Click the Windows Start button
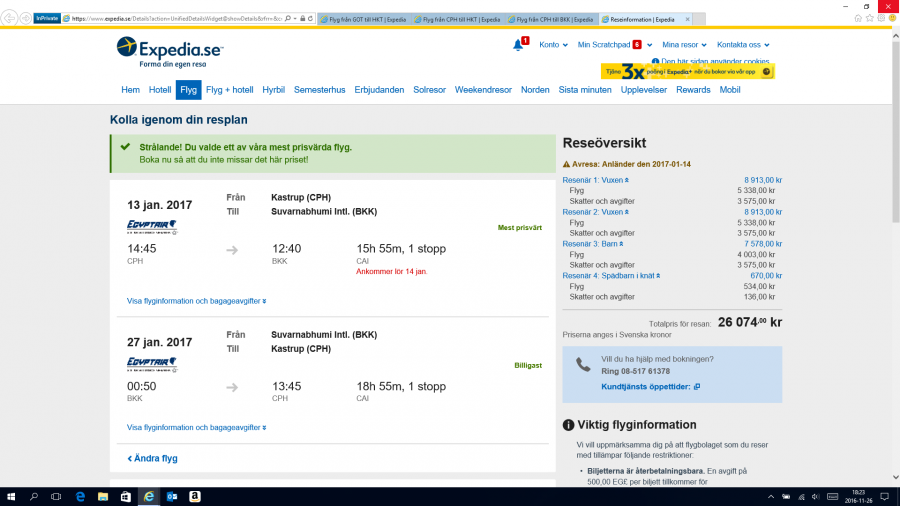900x506 pixels. click(11, 496)
